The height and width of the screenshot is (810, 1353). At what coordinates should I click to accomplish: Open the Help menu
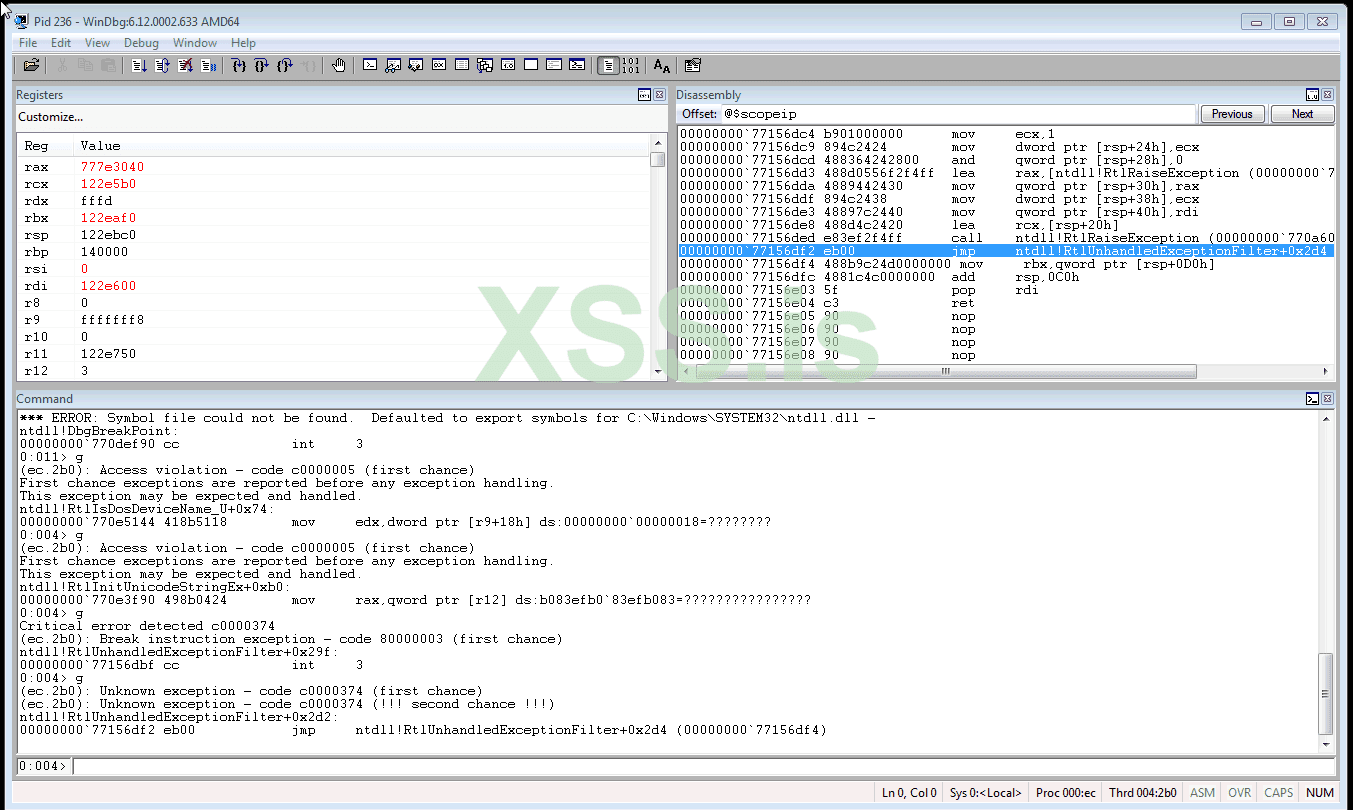coord(243,43)
